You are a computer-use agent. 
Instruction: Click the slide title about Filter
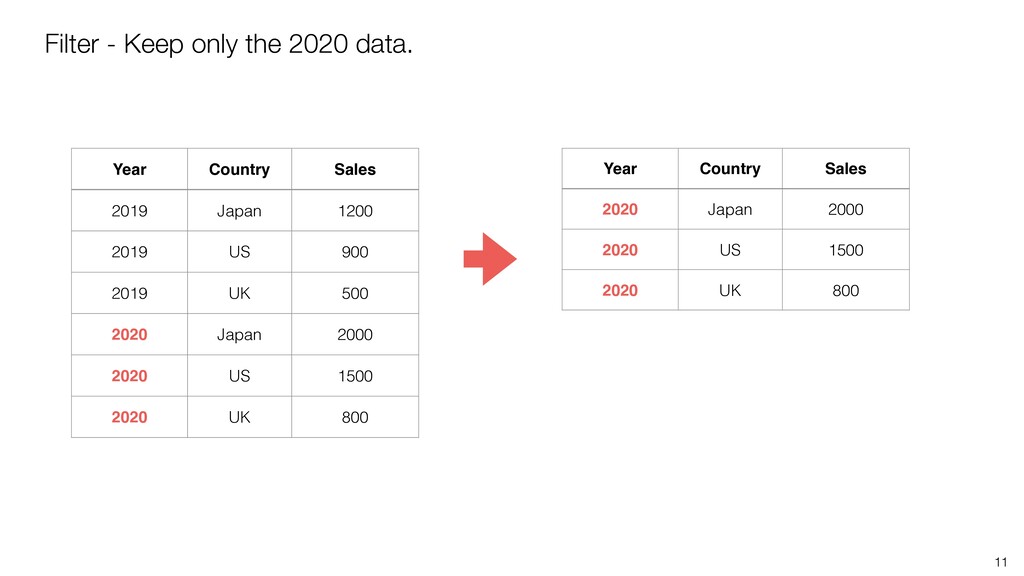[x=229, y=44]
